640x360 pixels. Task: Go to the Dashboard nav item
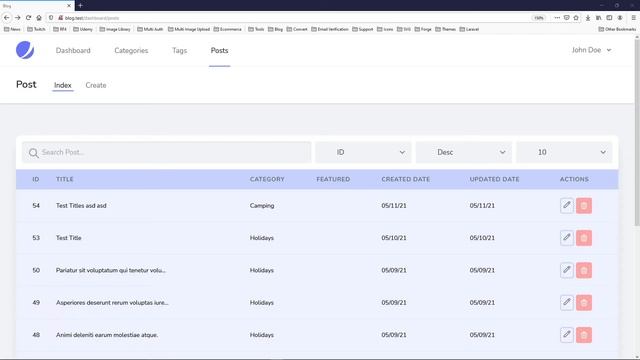click(73, 50)
